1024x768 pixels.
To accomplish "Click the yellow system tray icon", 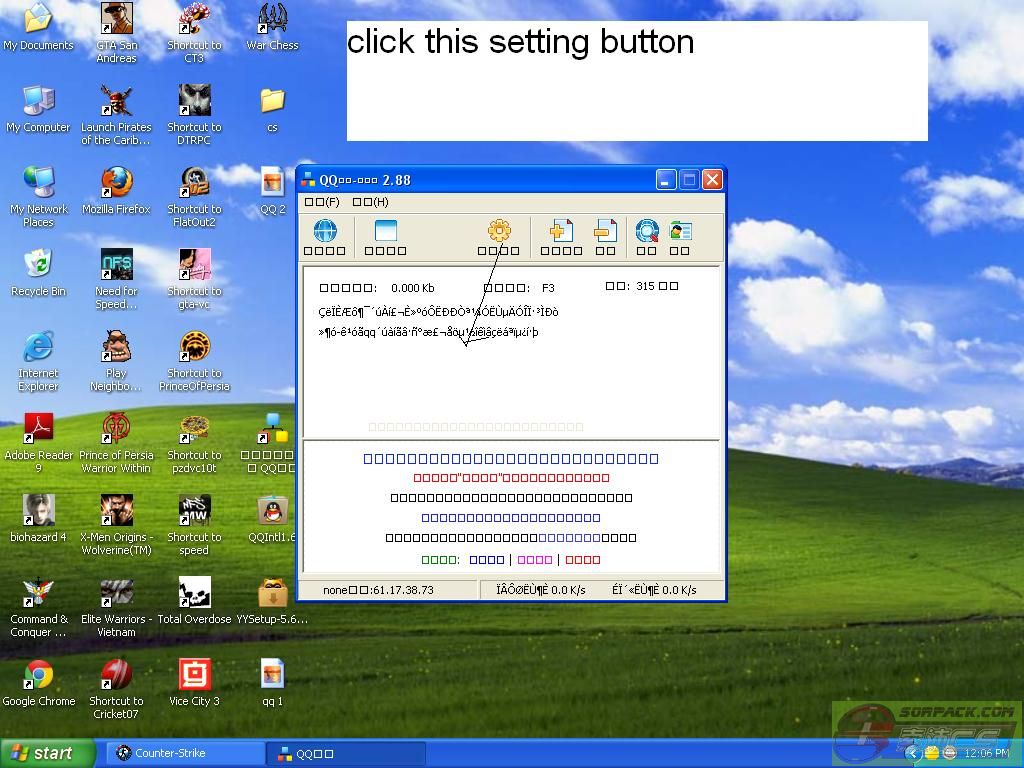I will pos(932,754).
